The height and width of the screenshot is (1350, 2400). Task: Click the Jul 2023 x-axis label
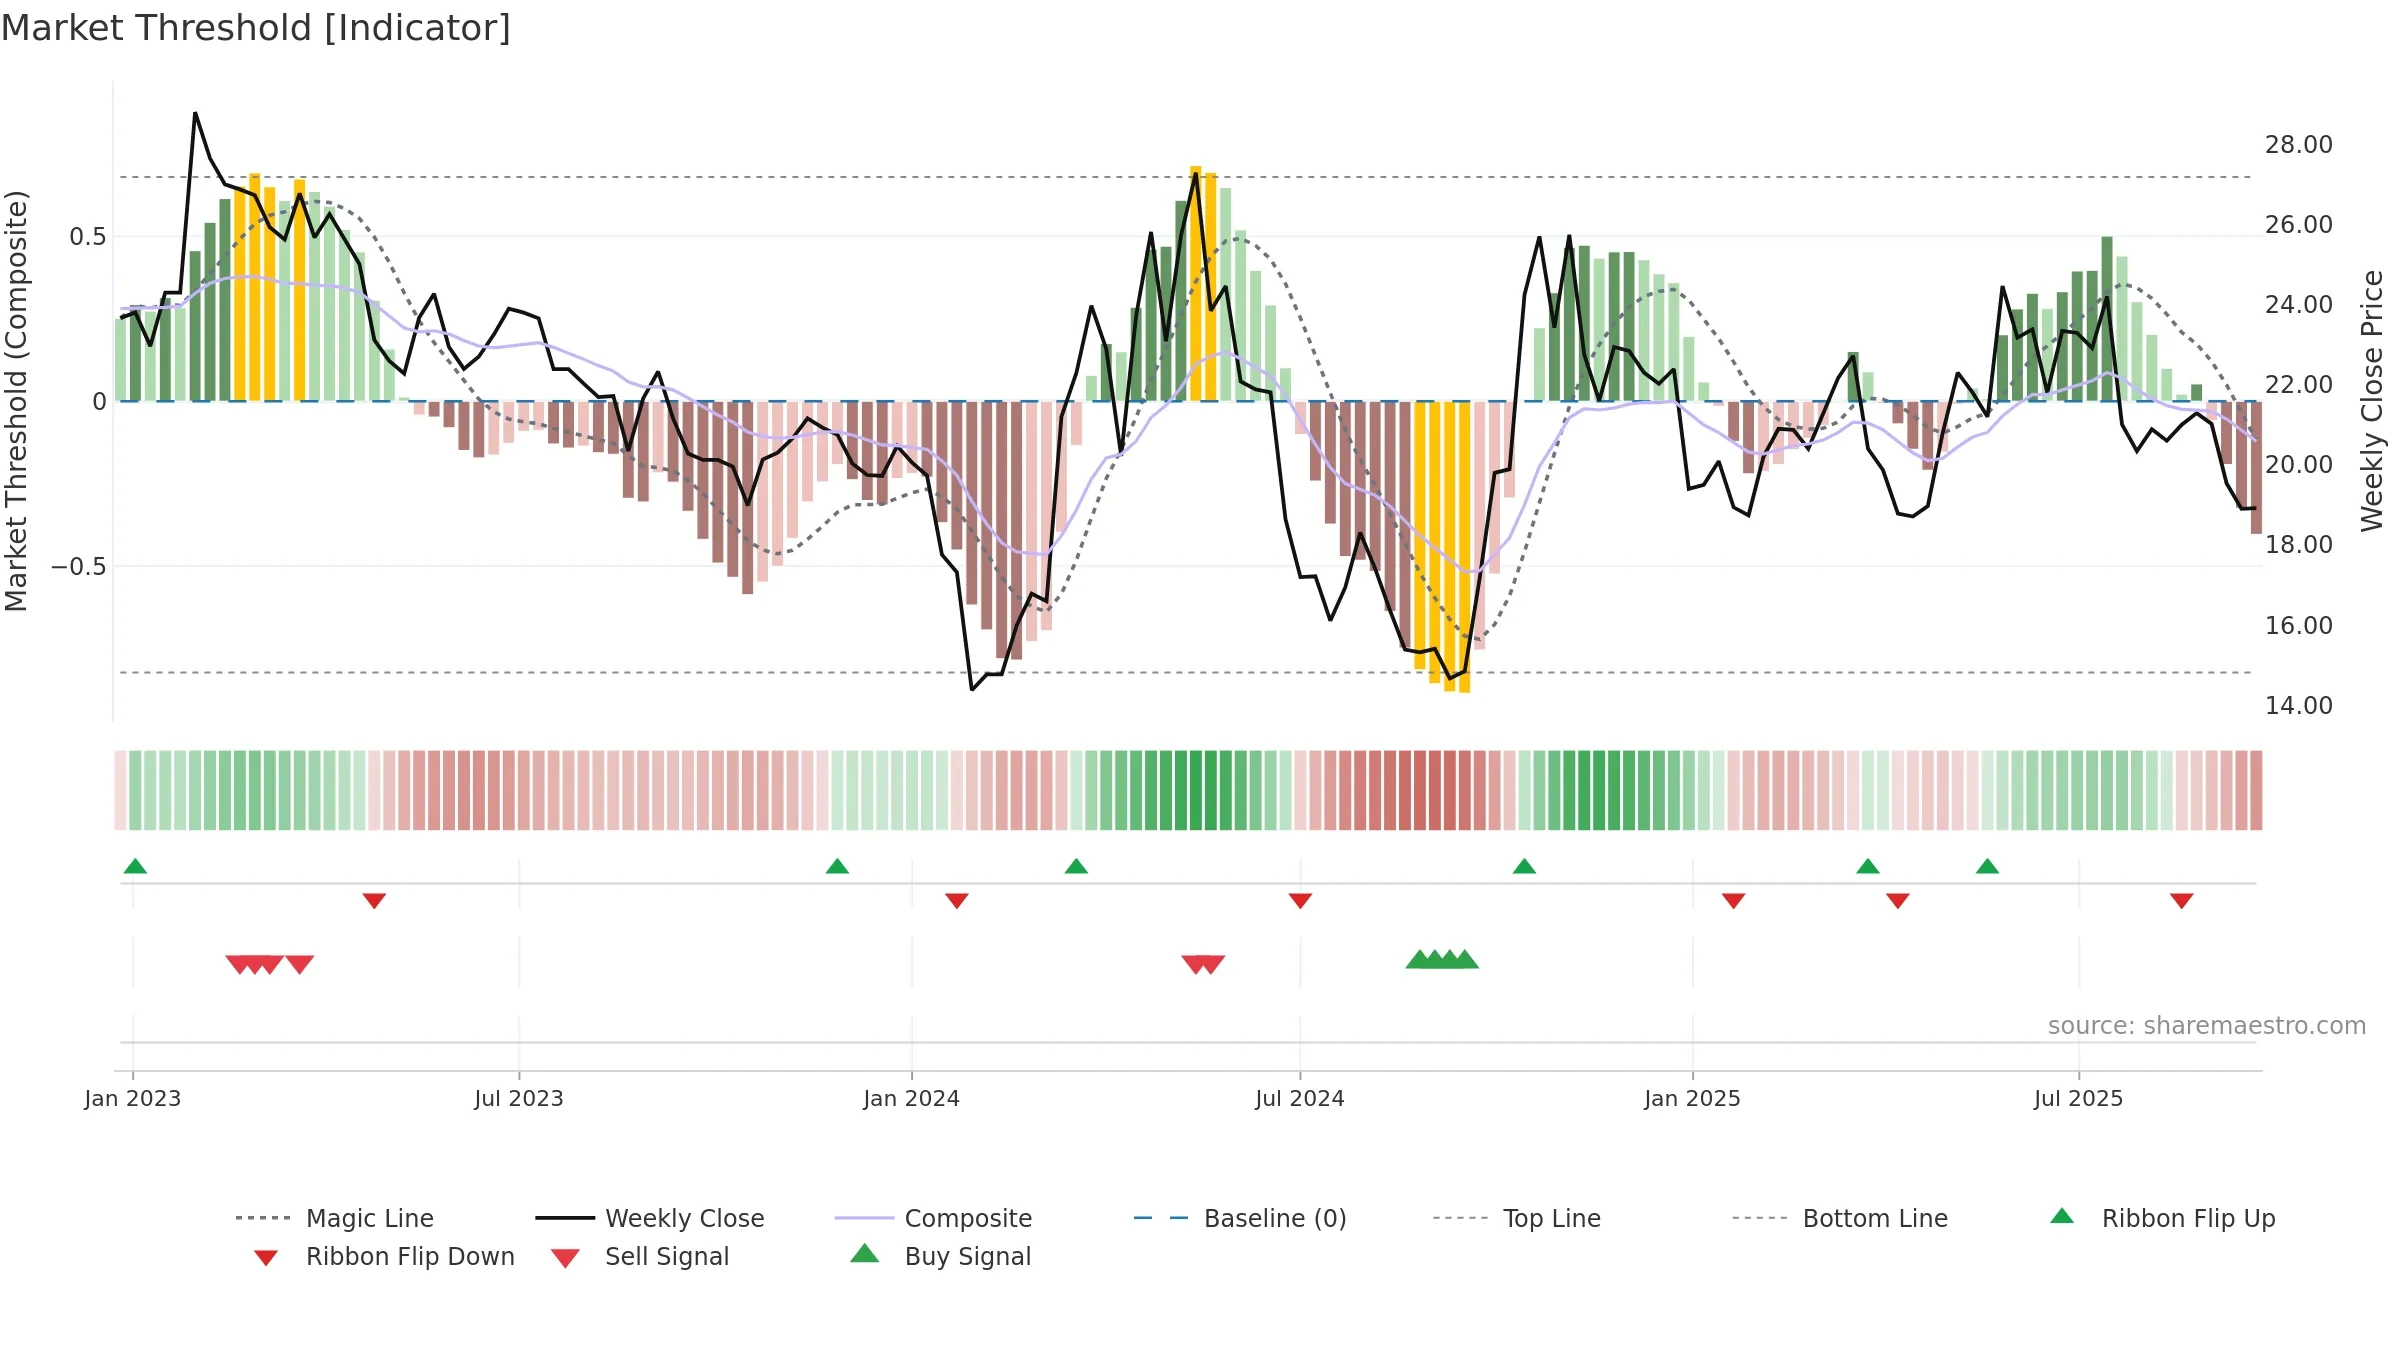click(x=519, y=1099)
